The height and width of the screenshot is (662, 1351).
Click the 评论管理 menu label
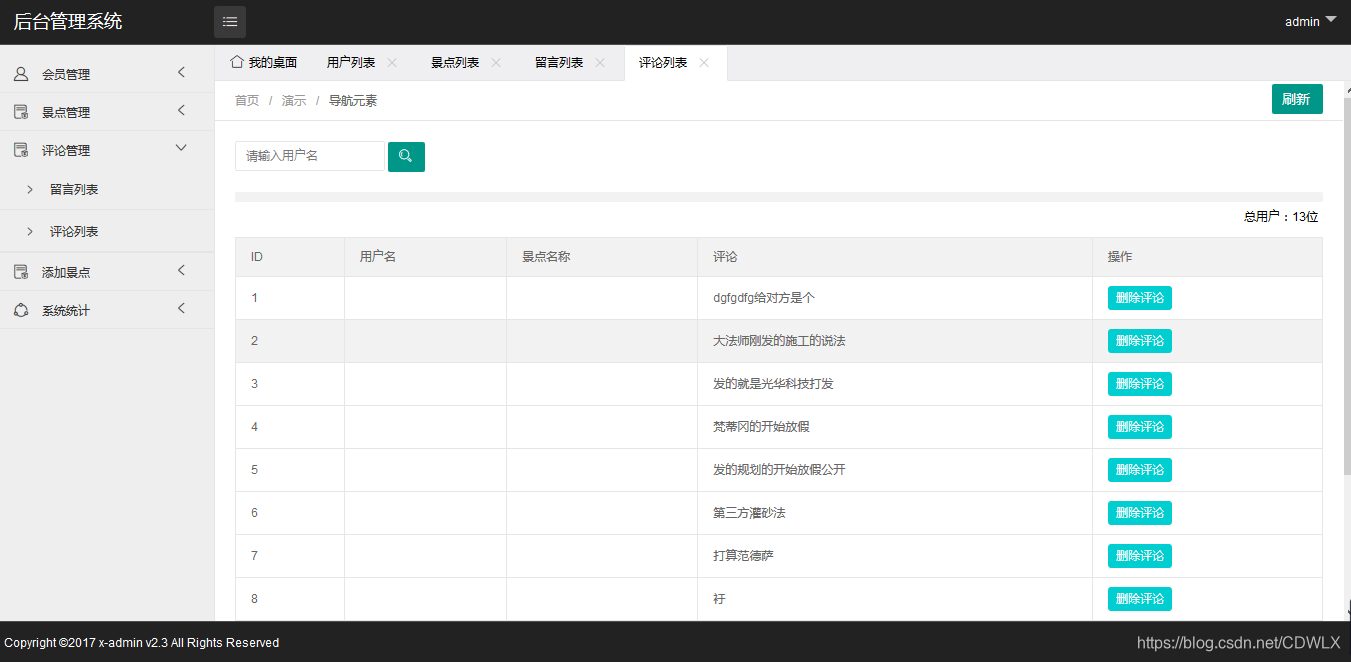66,151
